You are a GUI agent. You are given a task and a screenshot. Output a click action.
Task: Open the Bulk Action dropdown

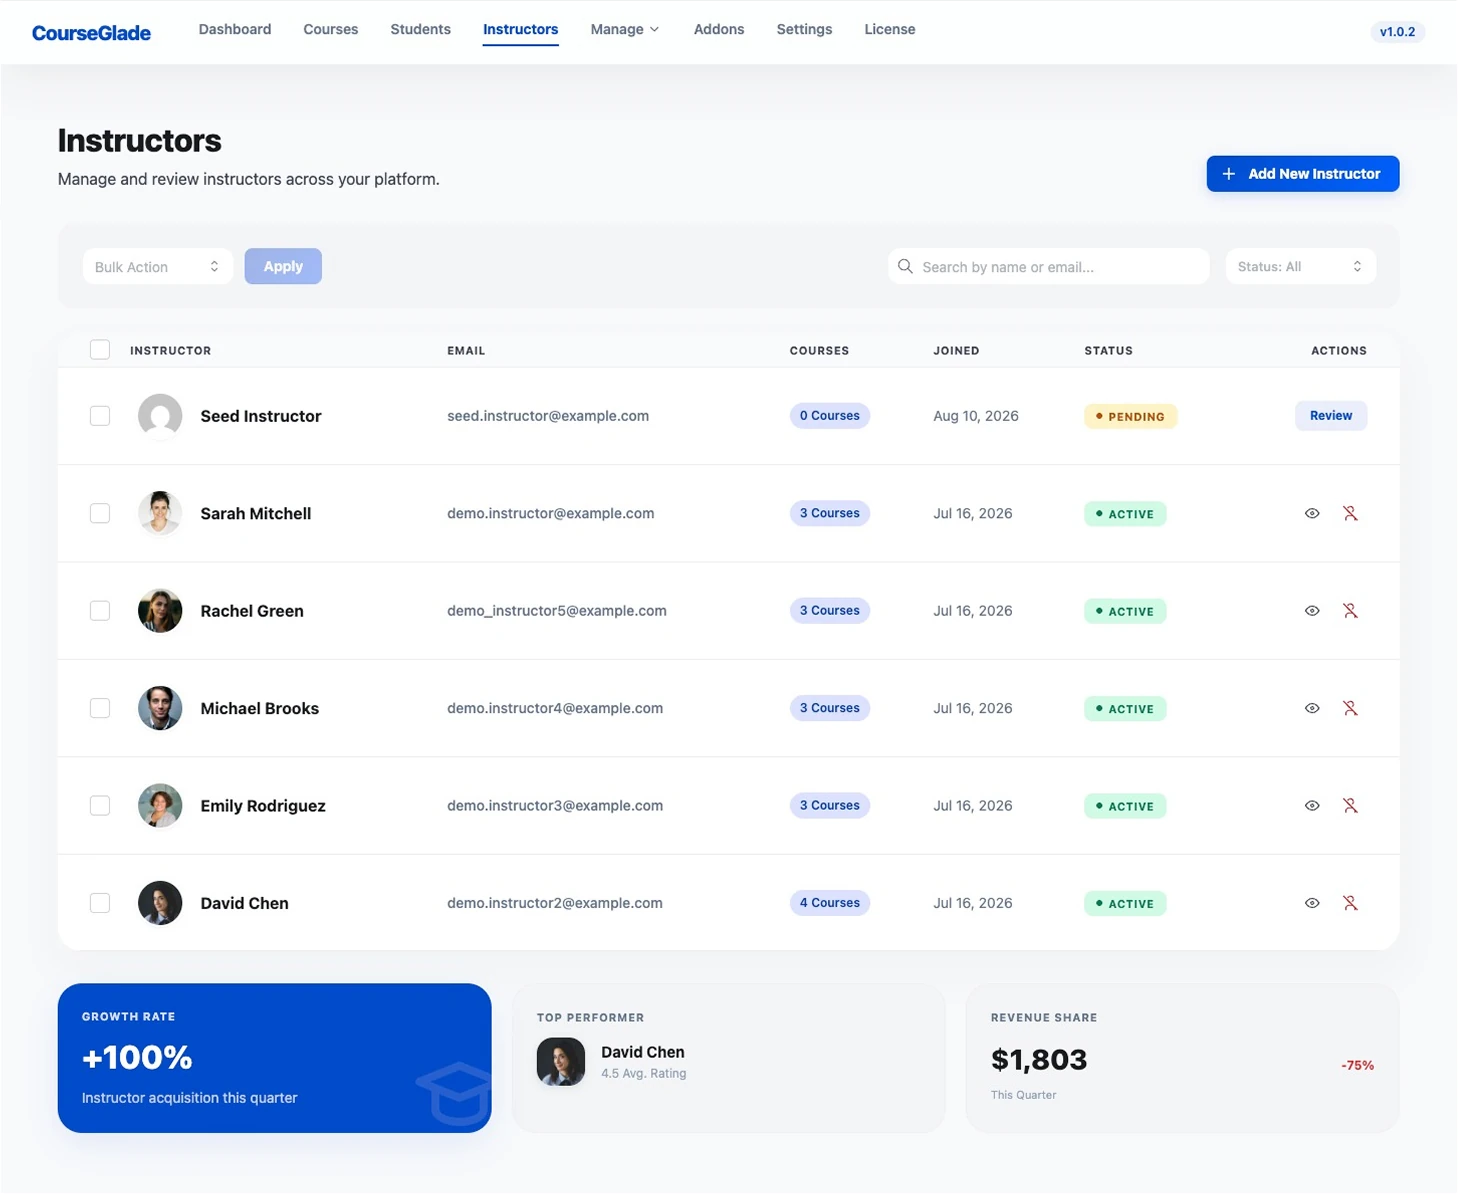[158, 267]
